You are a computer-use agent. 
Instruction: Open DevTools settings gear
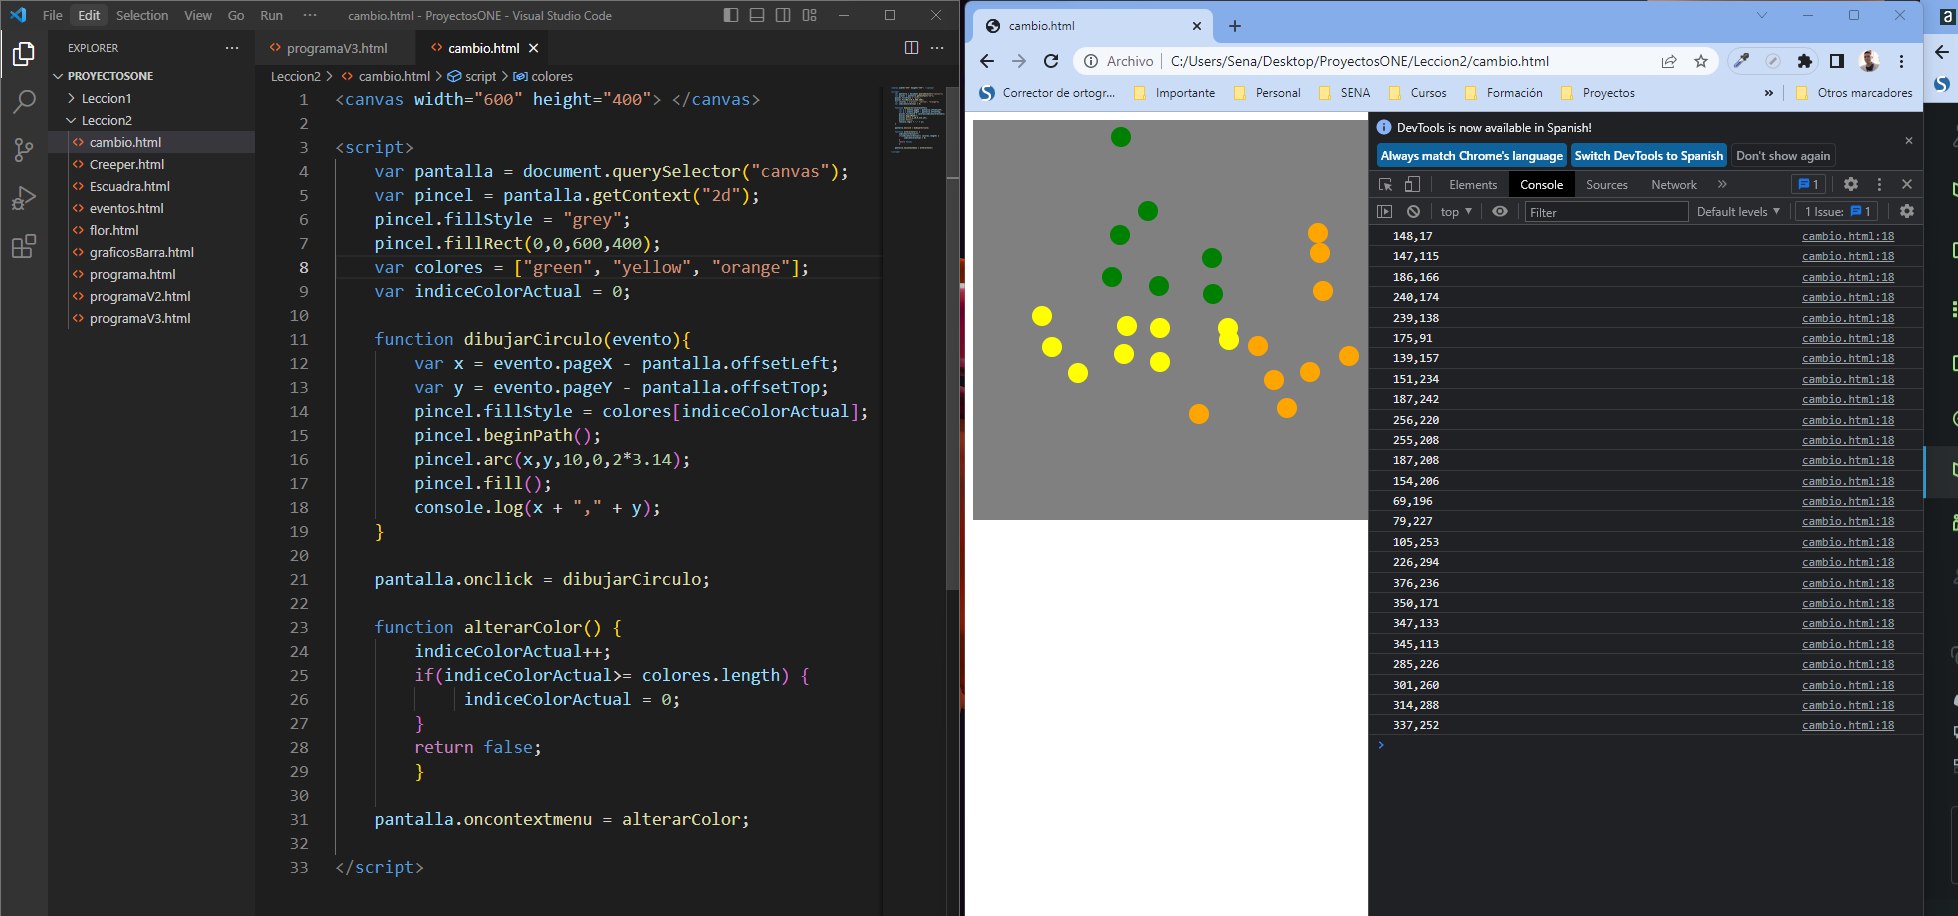pyautogui.click(x=1851, y=184)
